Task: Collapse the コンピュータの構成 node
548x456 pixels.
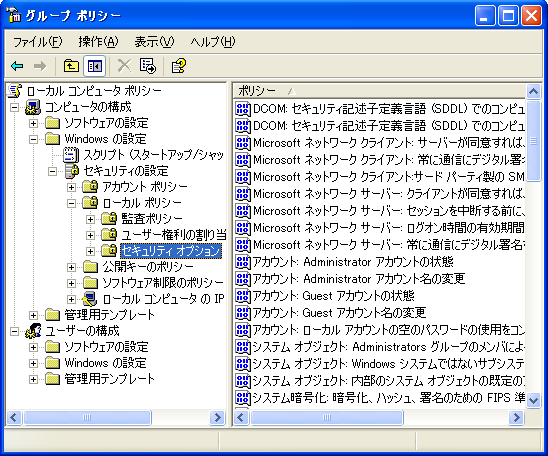Action: 14,107
